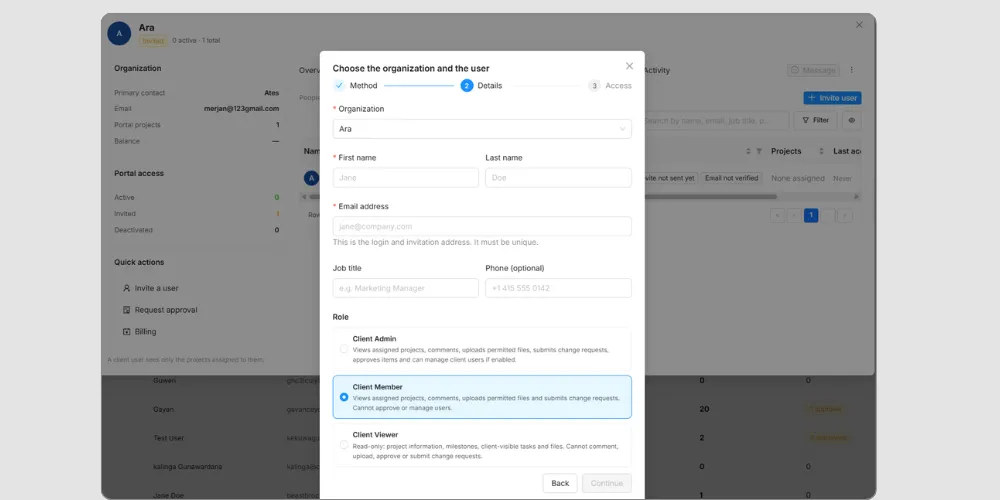This screenshot has height=500, width=1000.
Task: Switch to the Activity tab
Action: click(657, 71)
